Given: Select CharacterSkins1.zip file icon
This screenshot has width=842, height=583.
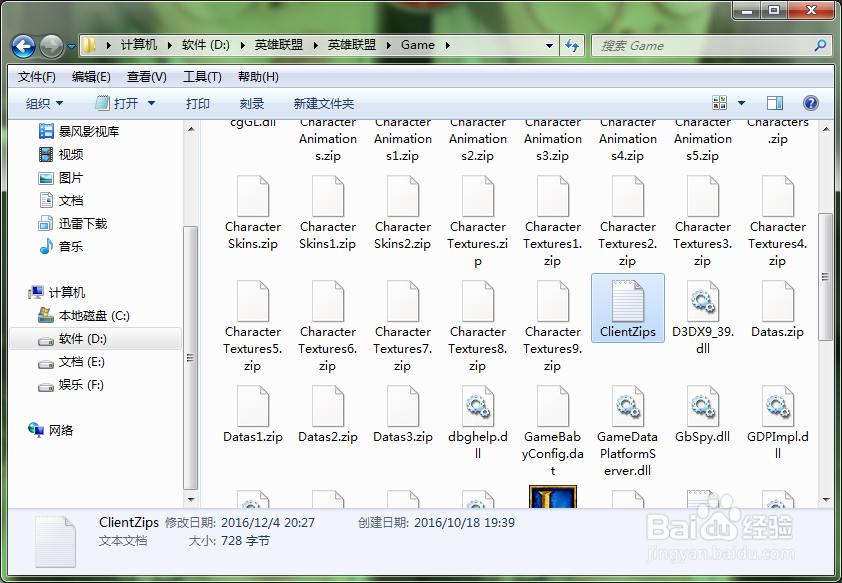Looking at the screenshot, I should point(328,196).
